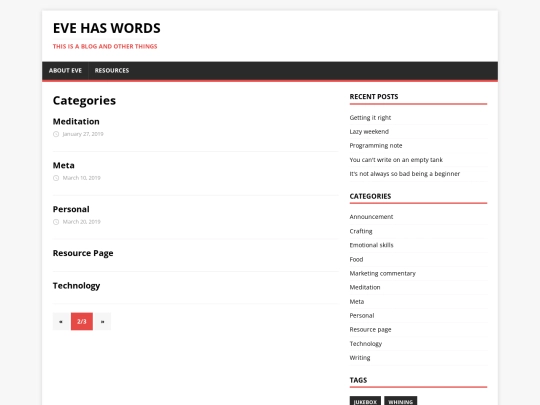Image resolution: width=540 pixels, height=405 pixels.
Task: Click the date March 10, 2019
Action: [81, 178]
